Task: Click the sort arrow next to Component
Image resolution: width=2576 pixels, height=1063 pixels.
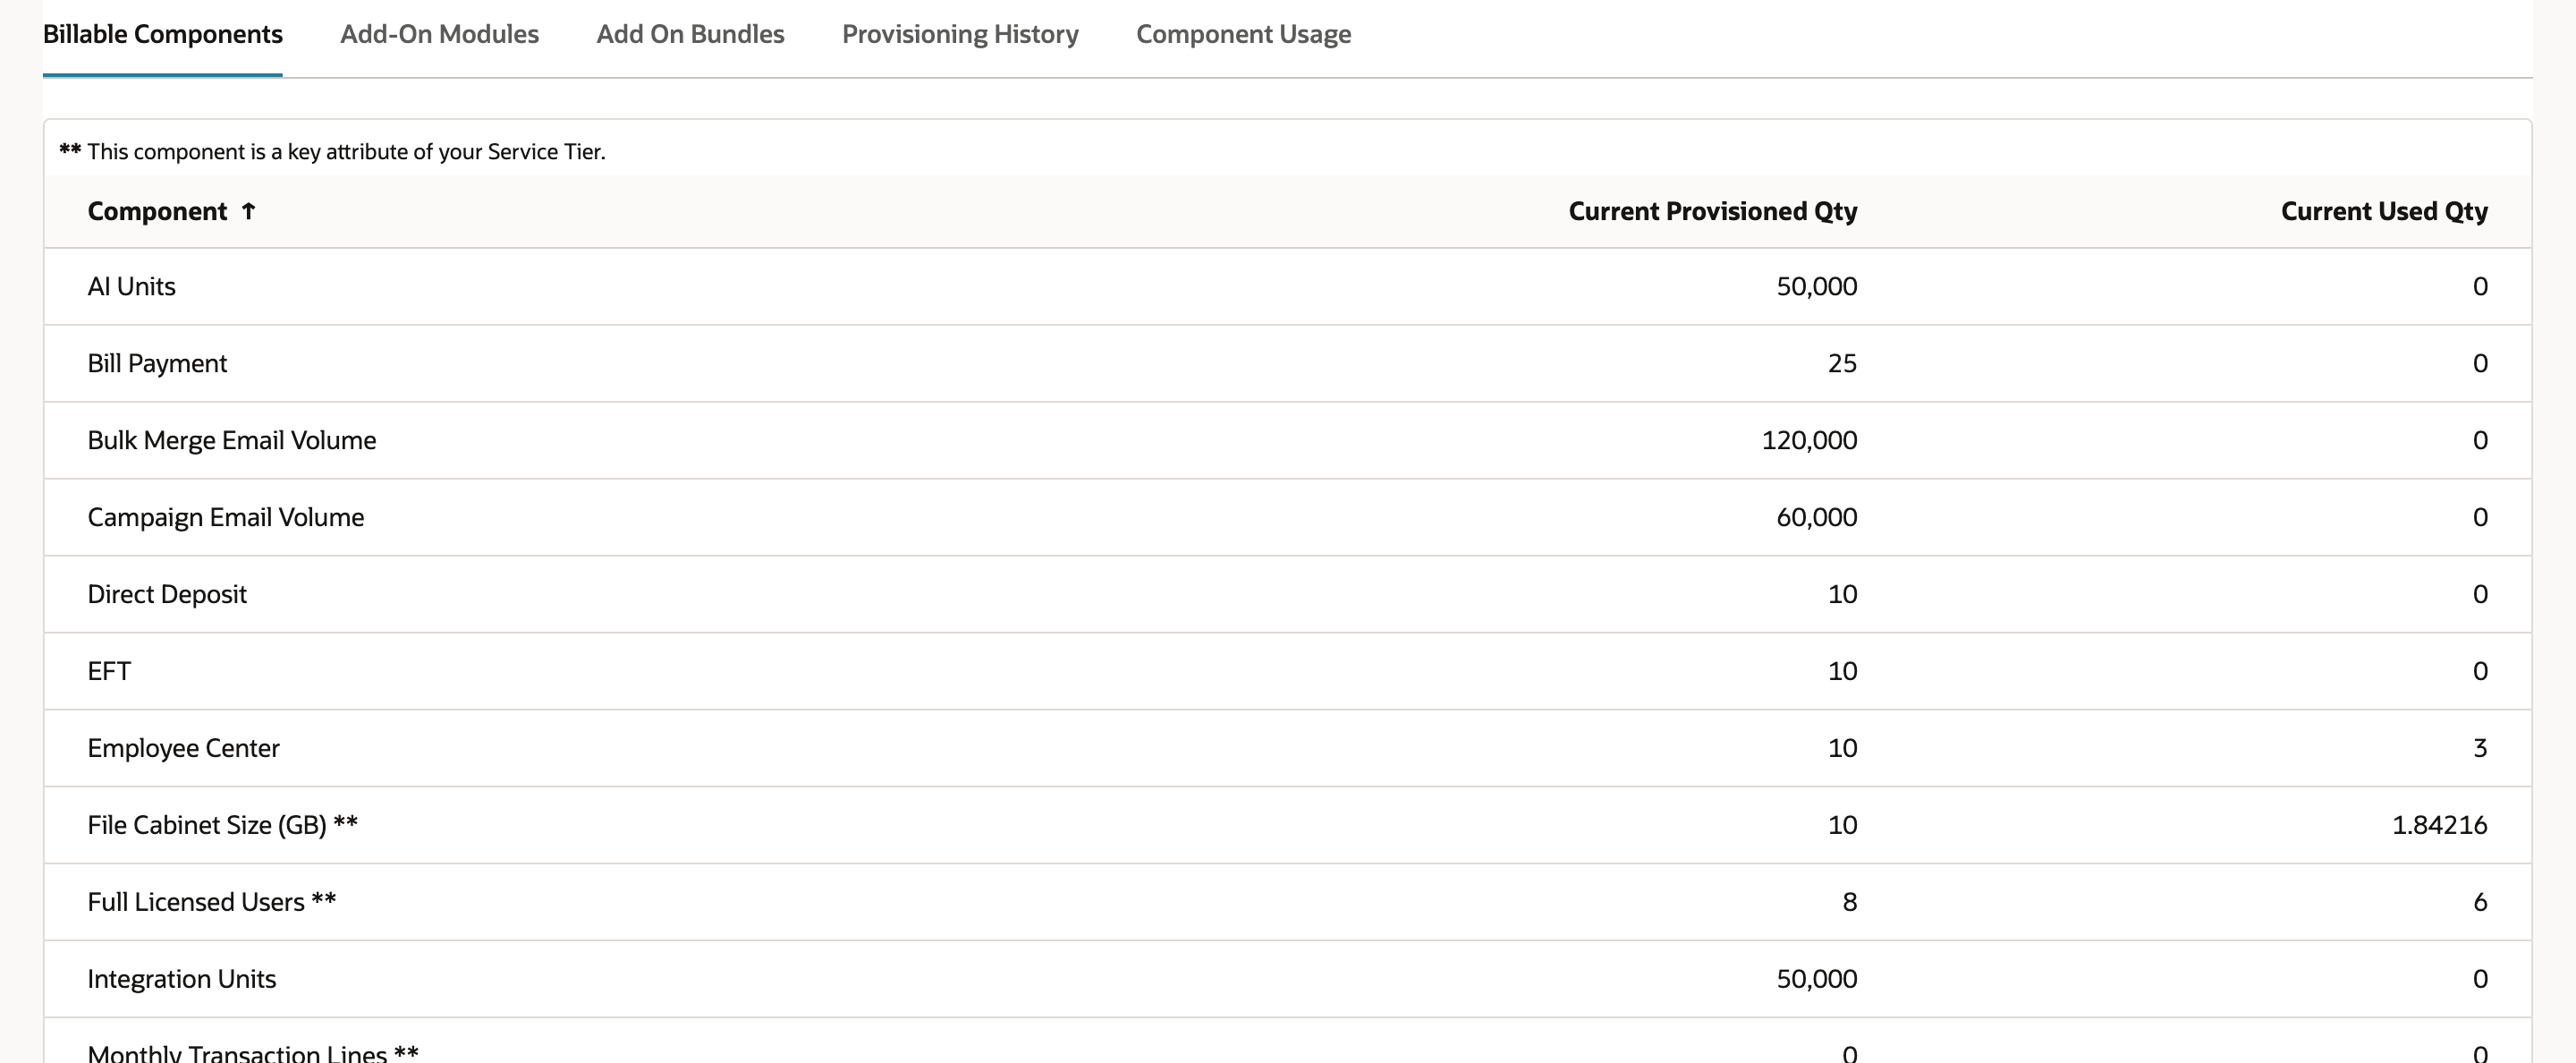Action: tap(249, 211)
